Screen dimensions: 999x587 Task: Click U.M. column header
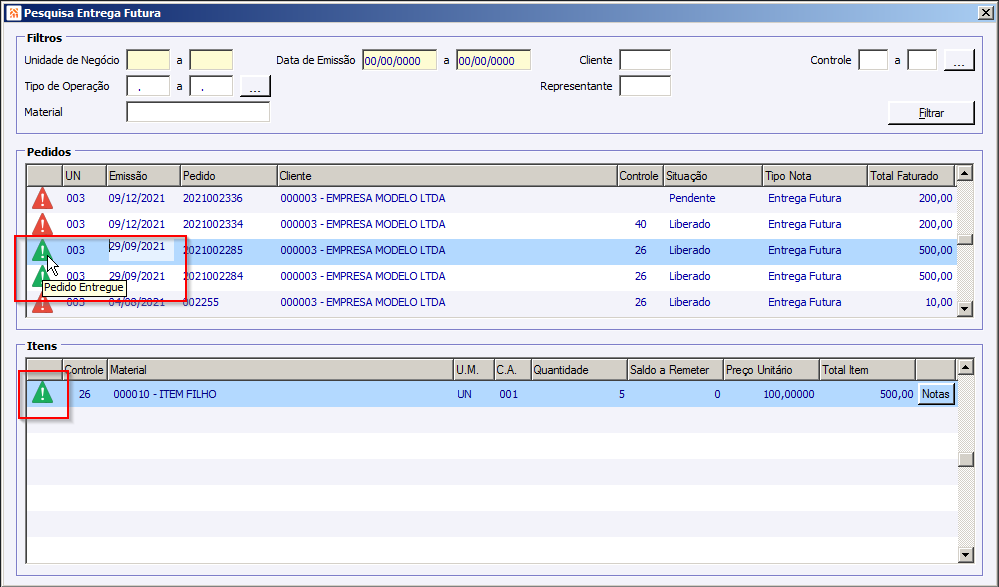(473, 370)
